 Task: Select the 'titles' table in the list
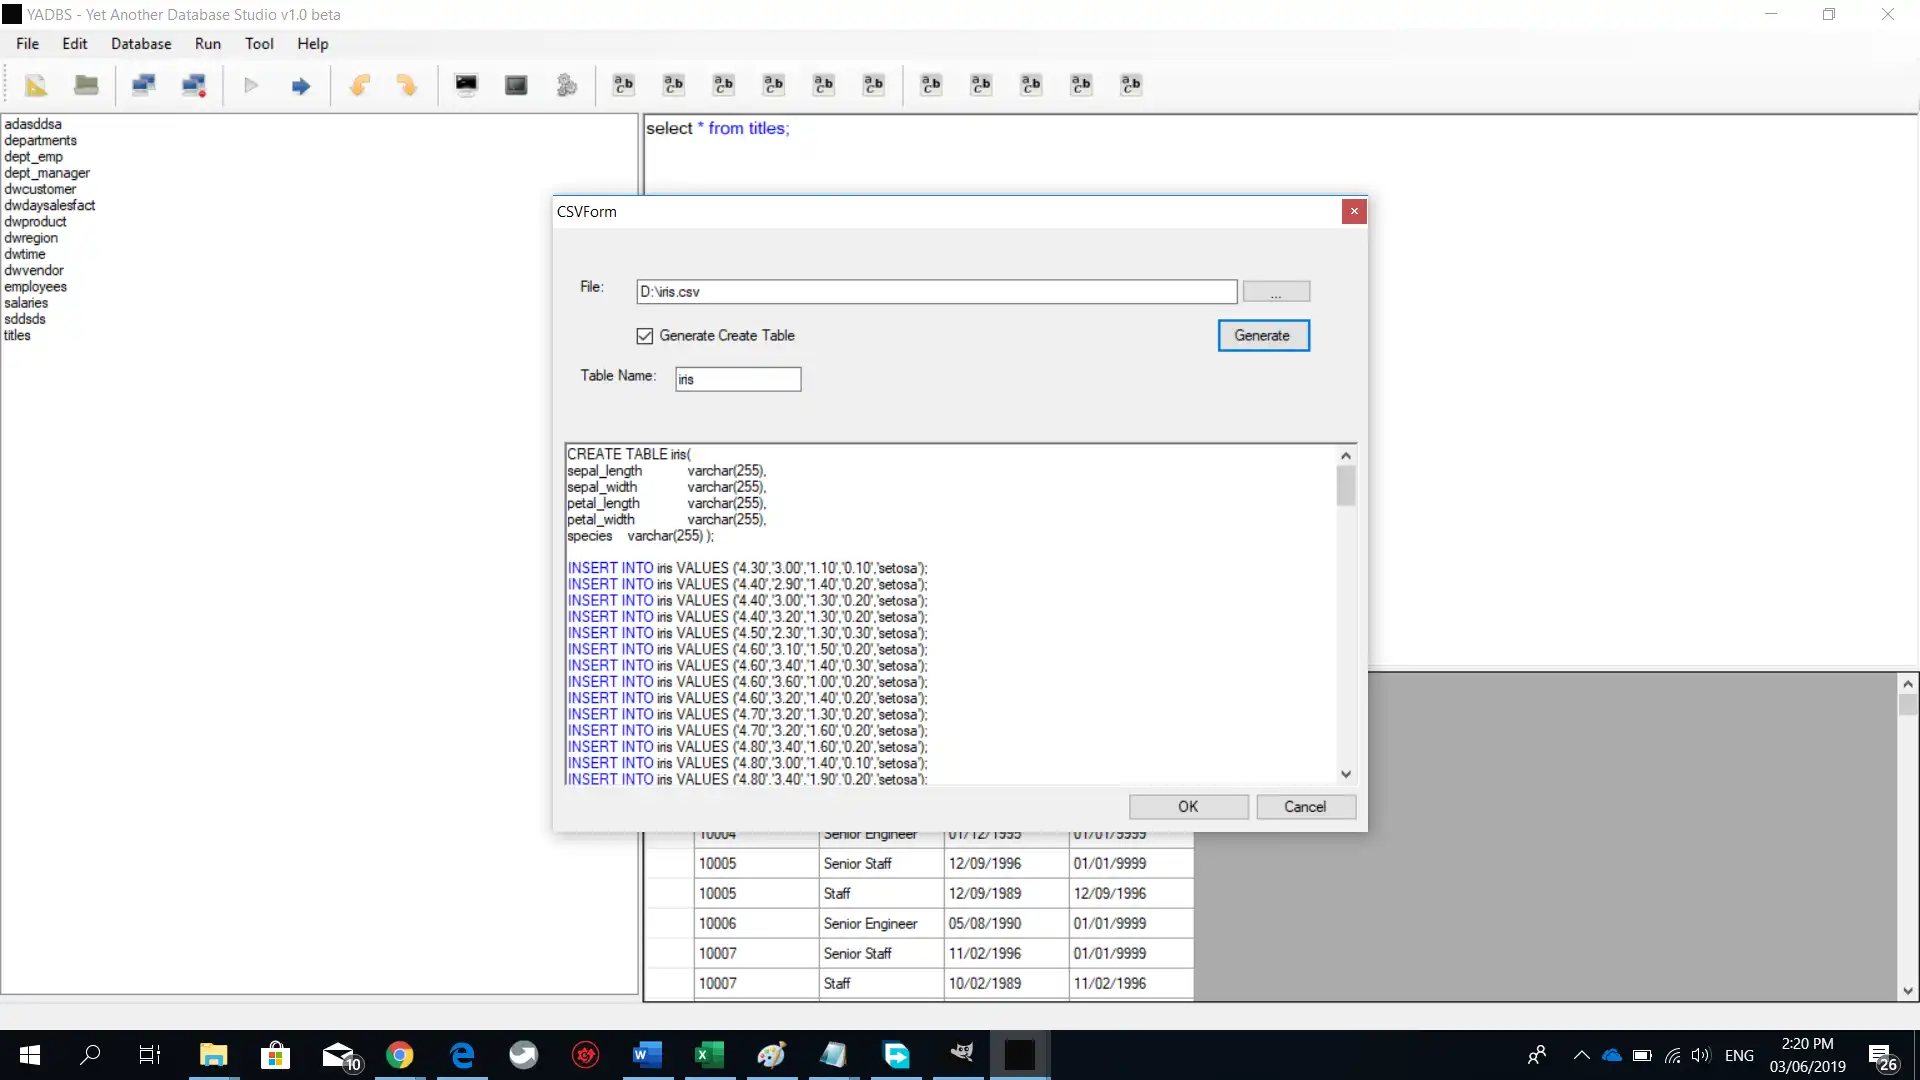coord(17,336)
